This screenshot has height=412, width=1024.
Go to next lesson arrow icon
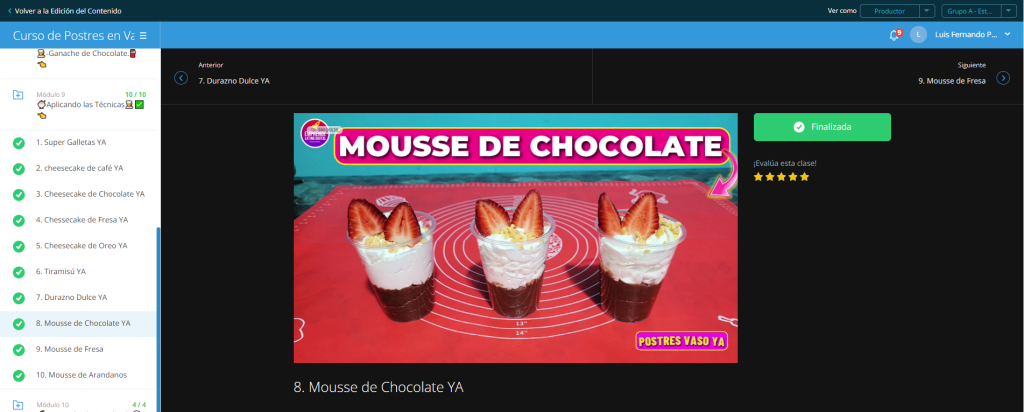pos(1003,78)
